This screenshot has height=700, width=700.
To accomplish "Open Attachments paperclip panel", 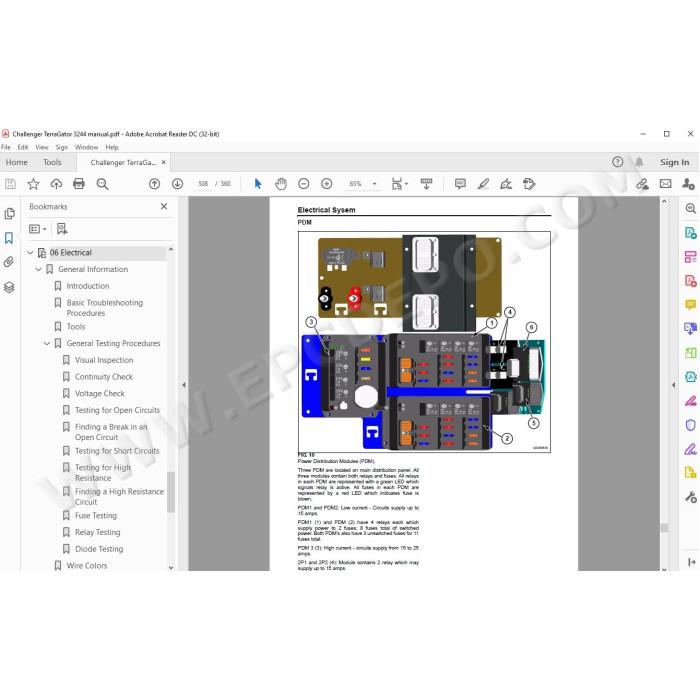I will point(9,262).
